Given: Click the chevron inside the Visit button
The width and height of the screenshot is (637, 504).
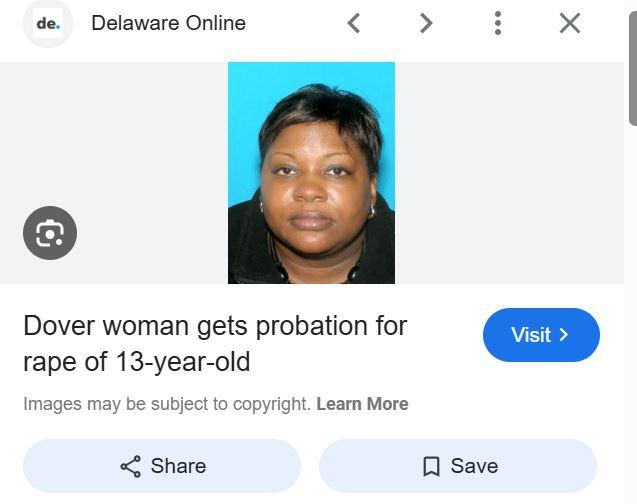Looking at the screenshot, I should (563, 335).
